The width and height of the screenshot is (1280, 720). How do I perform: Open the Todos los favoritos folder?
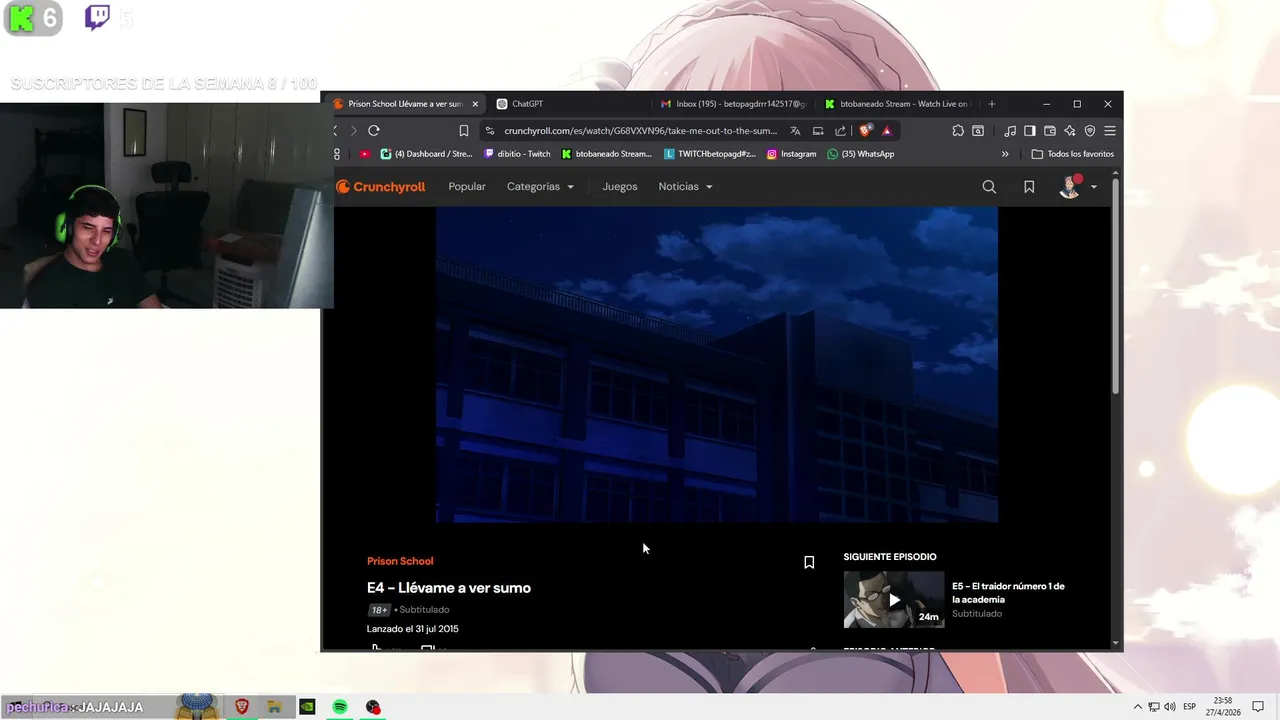point(1072,154)
